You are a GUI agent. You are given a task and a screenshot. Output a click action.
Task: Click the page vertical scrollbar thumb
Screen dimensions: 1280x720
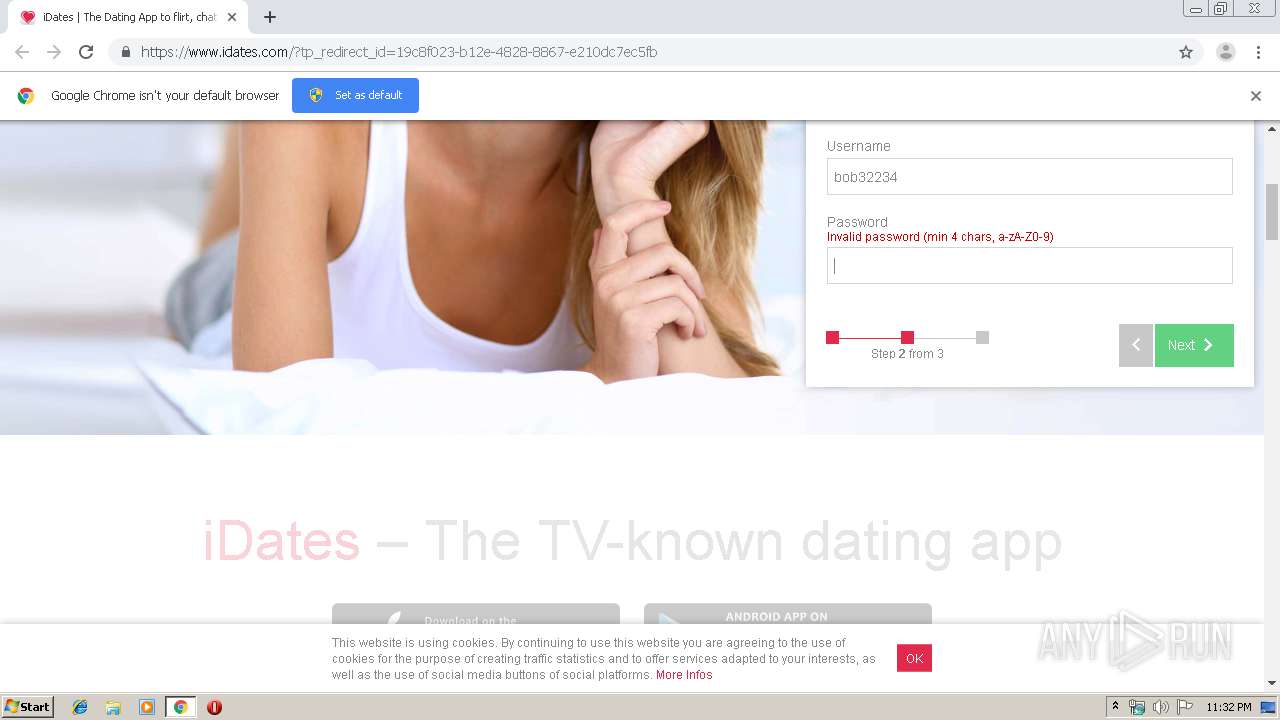click(1272, 212)
